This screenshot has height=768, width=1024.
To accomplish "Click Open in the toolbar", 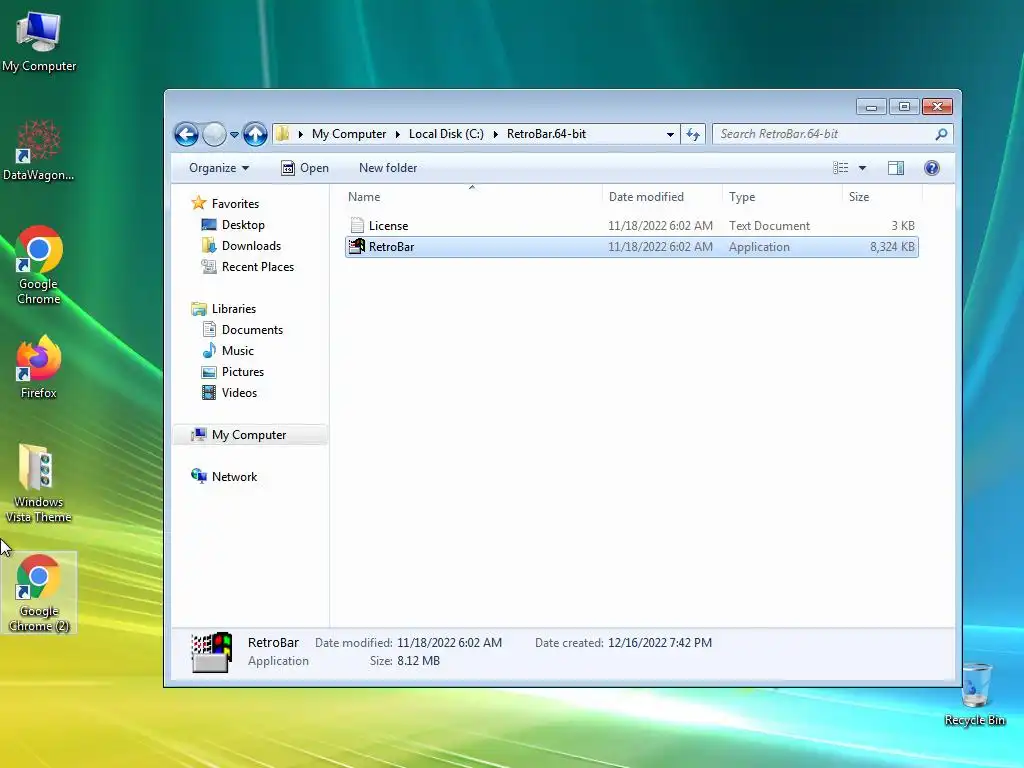I will pyautogui.click(x=305, y=168).
